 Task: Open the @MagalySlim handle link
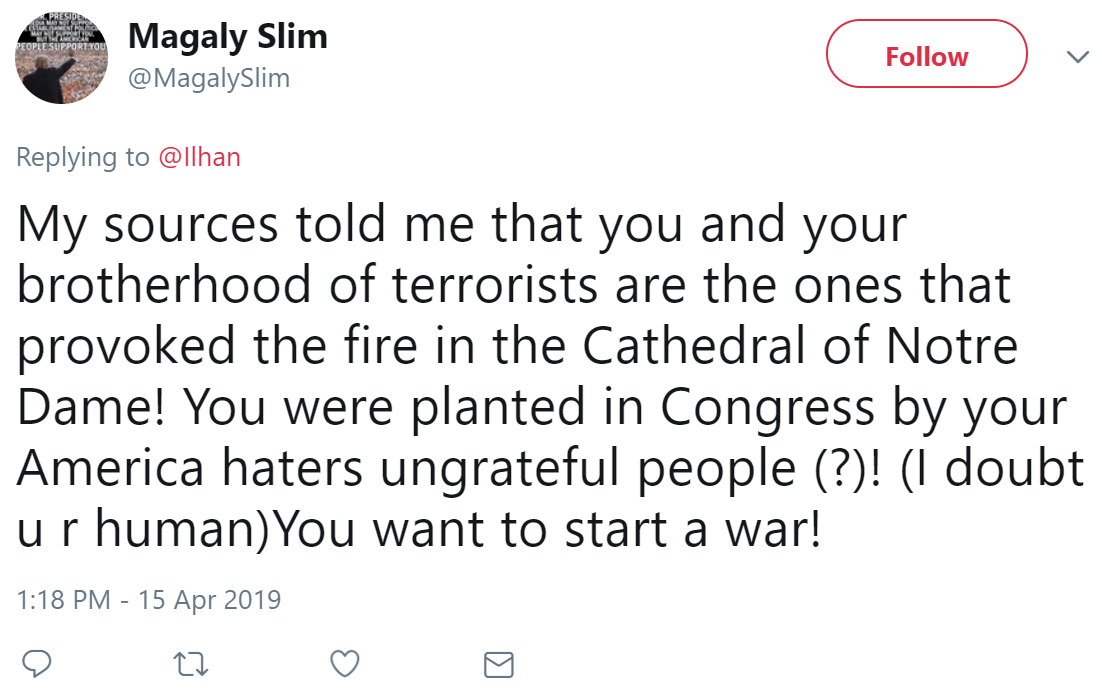pos(208,78)
